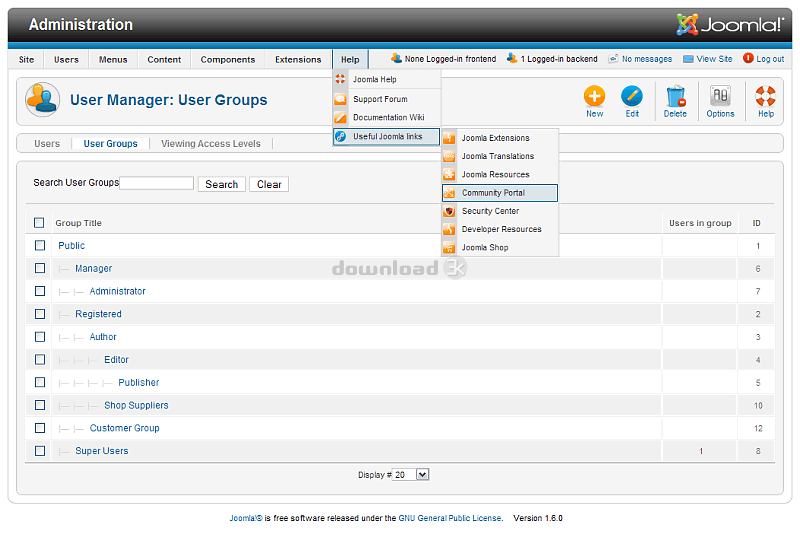Viewport: 800px width, 534px height.
Task: Click the Joomla Help menu icon
Action: pyautogui.click(x=340, y=79)
